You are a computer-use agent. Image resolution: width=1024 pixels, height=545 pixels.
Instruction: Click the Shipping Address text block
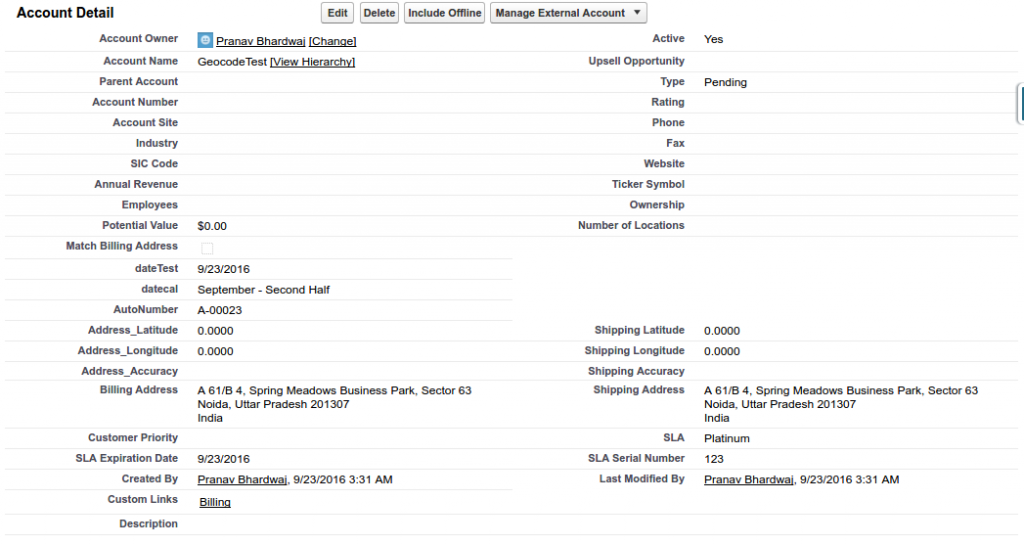coord(840,404)
